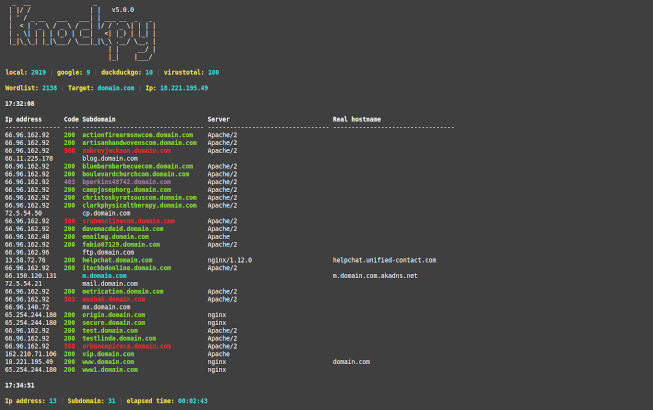
Task: Click the end timestamp '17:34:51'
Action: click(x=20, y=385)
